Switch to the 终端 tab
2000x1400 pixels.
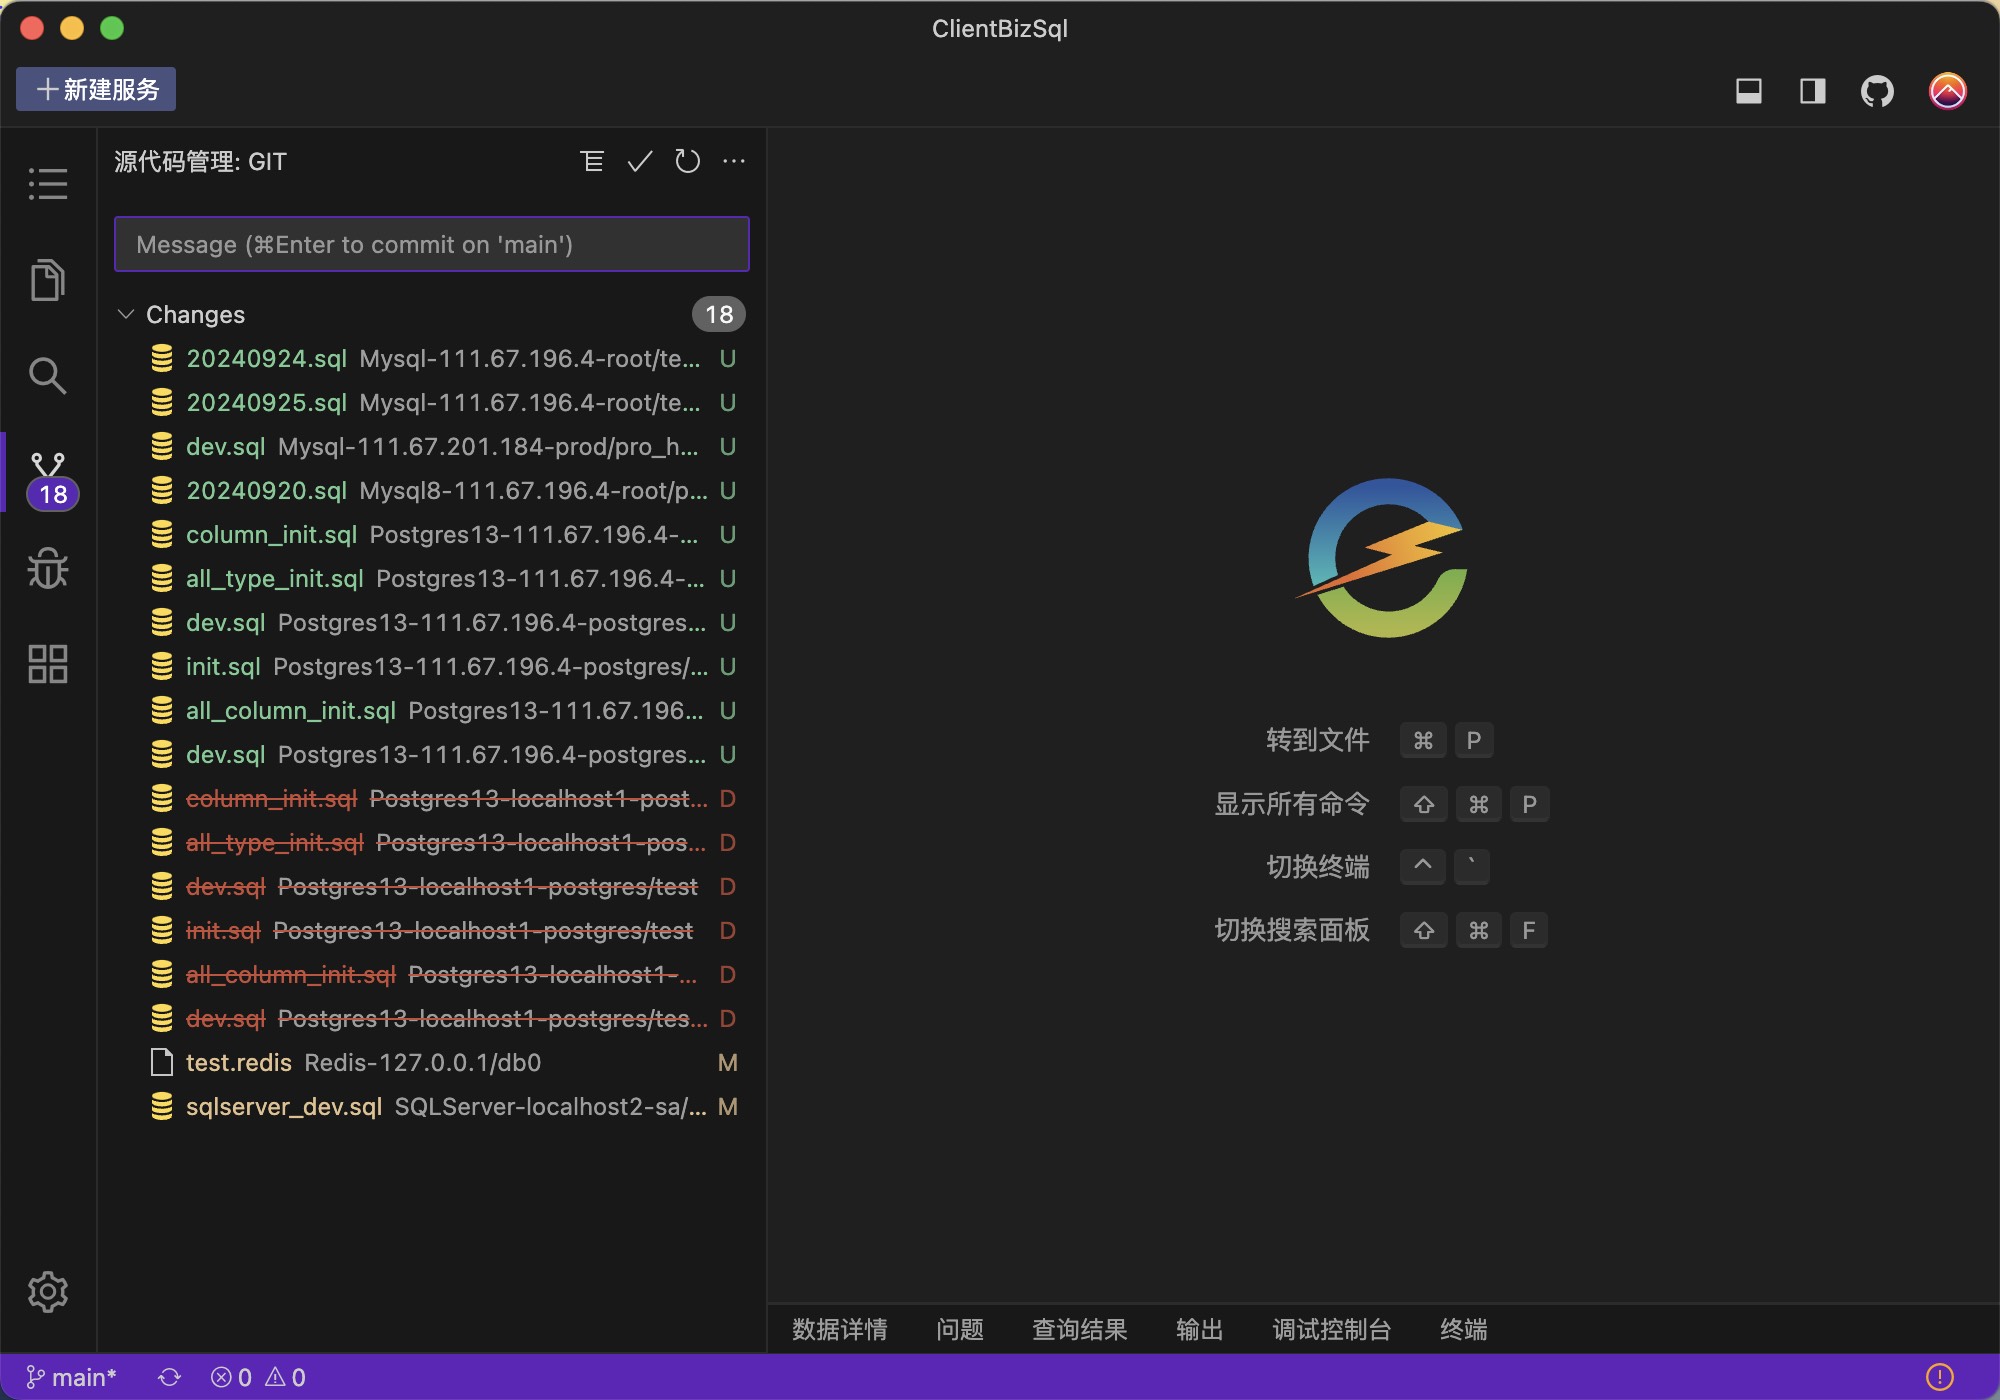[x=1463, y=1329]
